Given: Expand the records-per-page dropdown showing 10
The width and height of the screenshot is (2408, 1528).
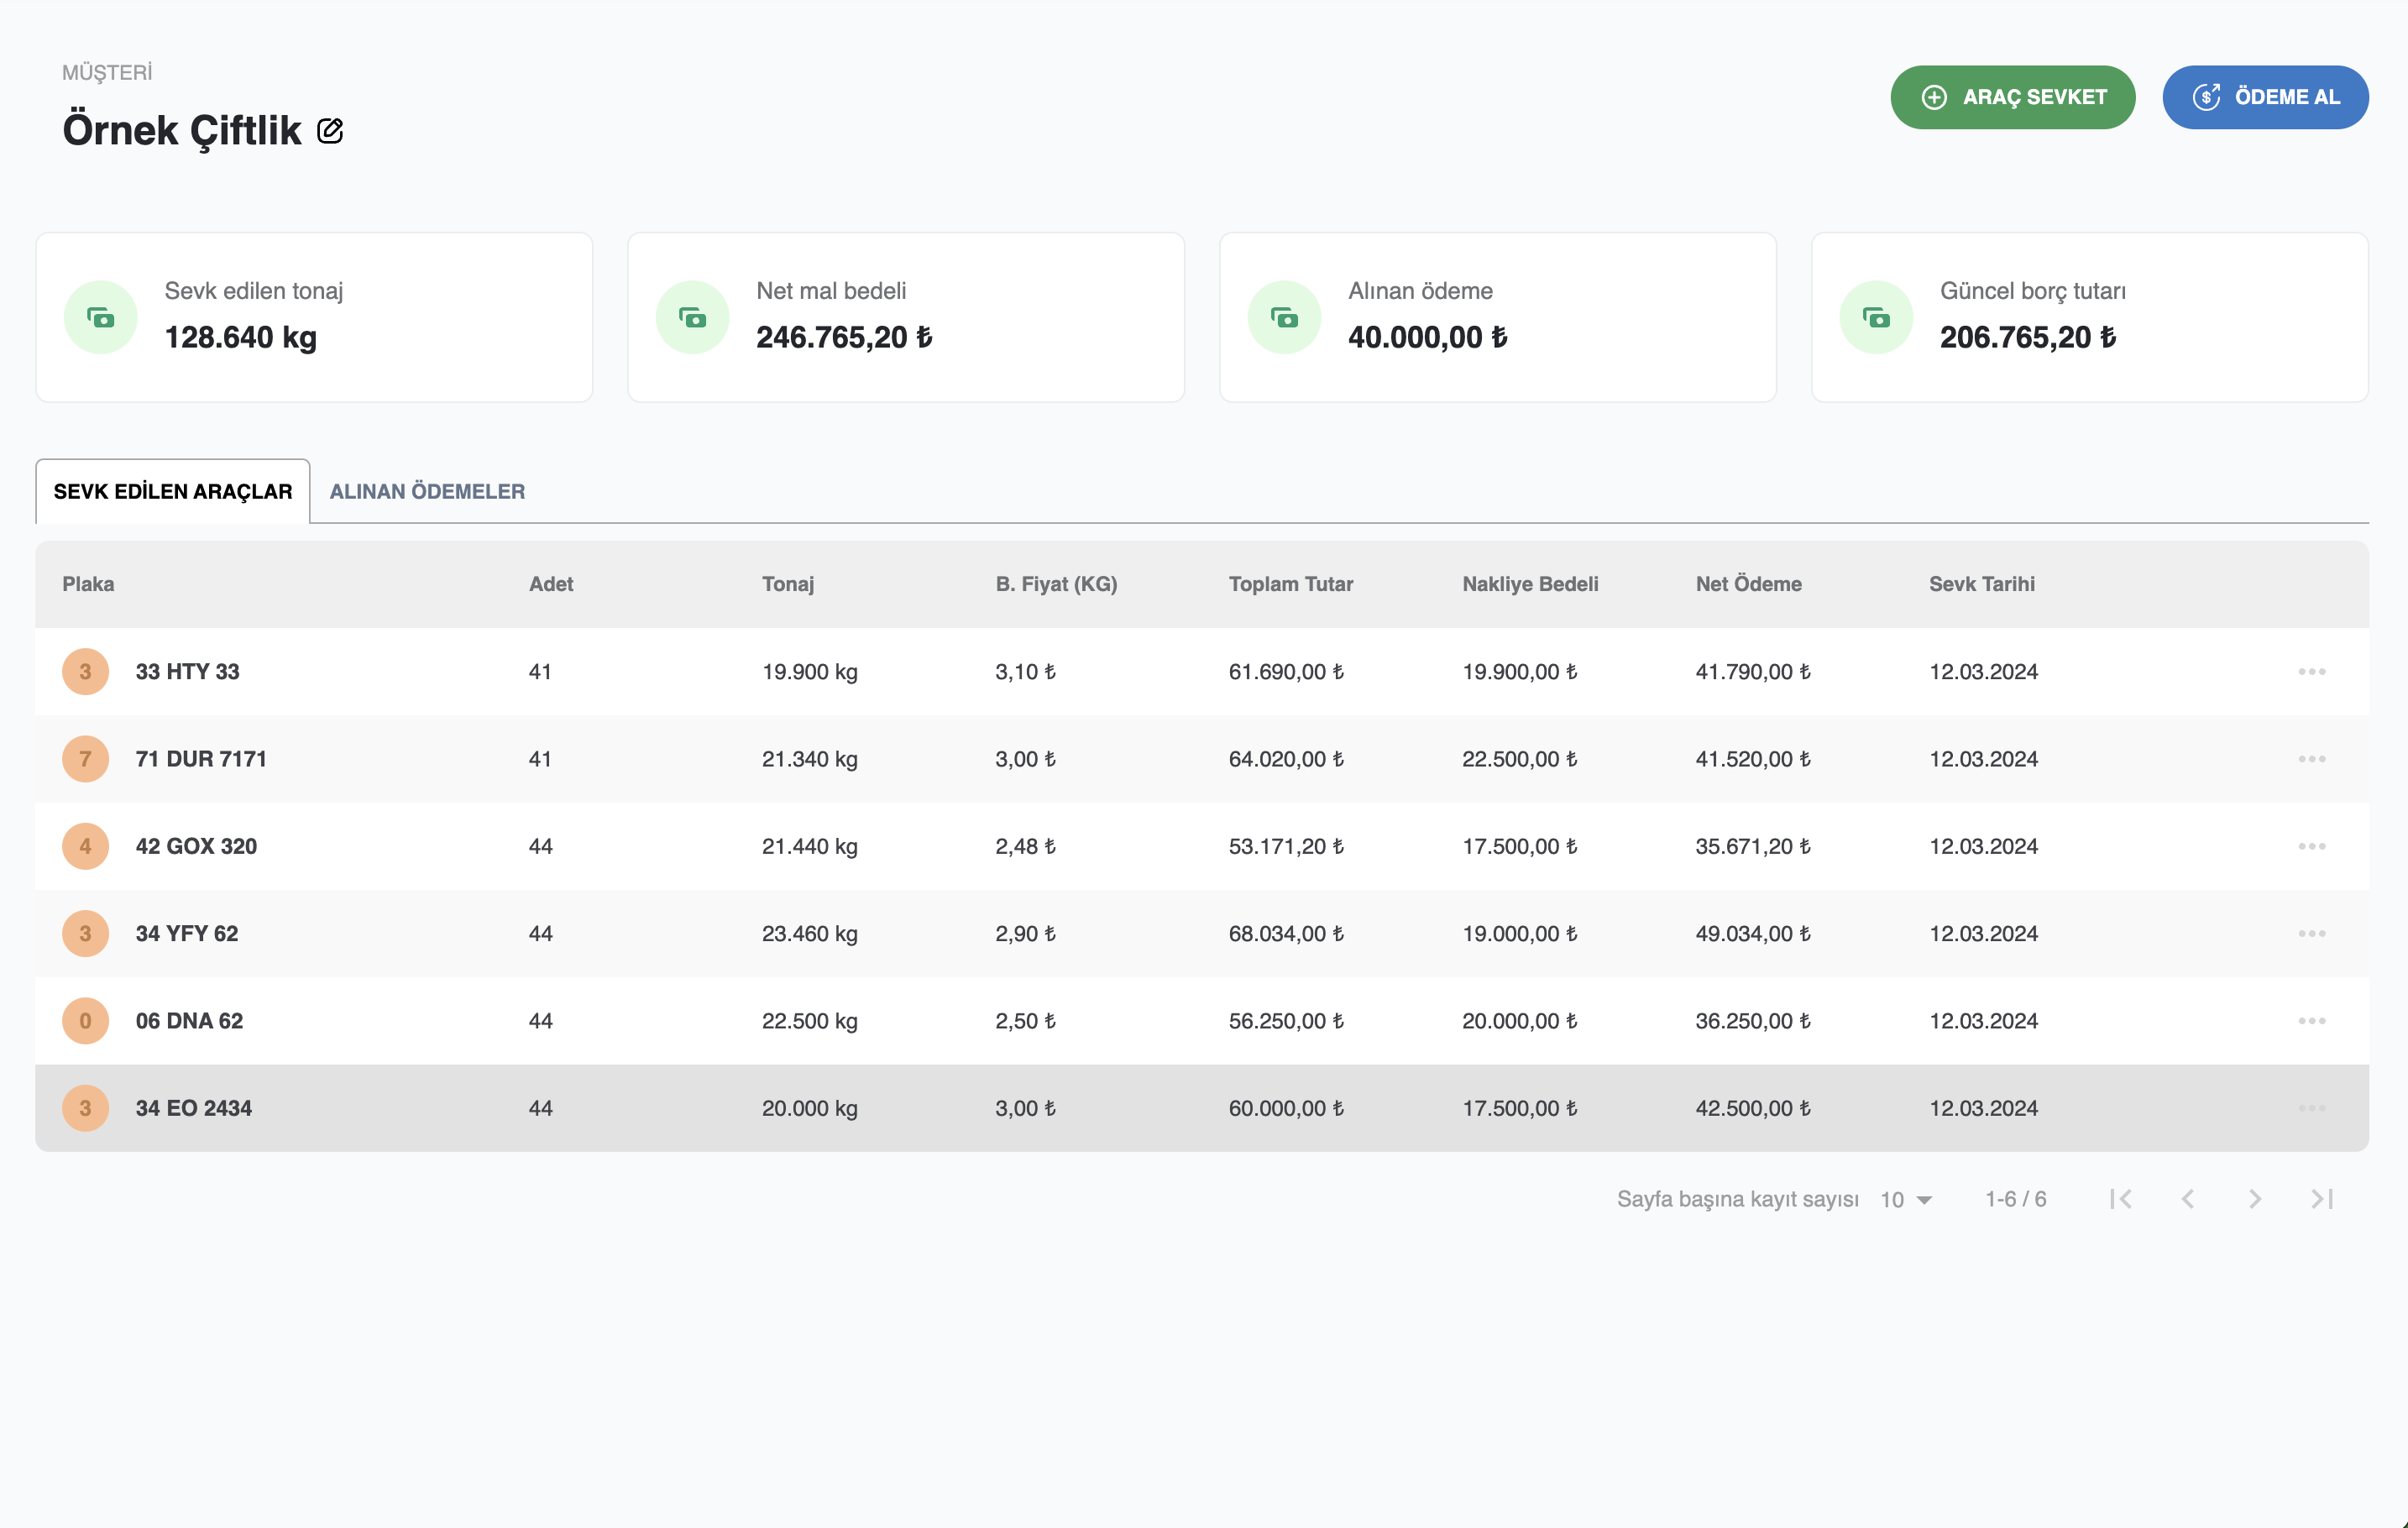Looking at the screenshot, I should (1906, 1200).
